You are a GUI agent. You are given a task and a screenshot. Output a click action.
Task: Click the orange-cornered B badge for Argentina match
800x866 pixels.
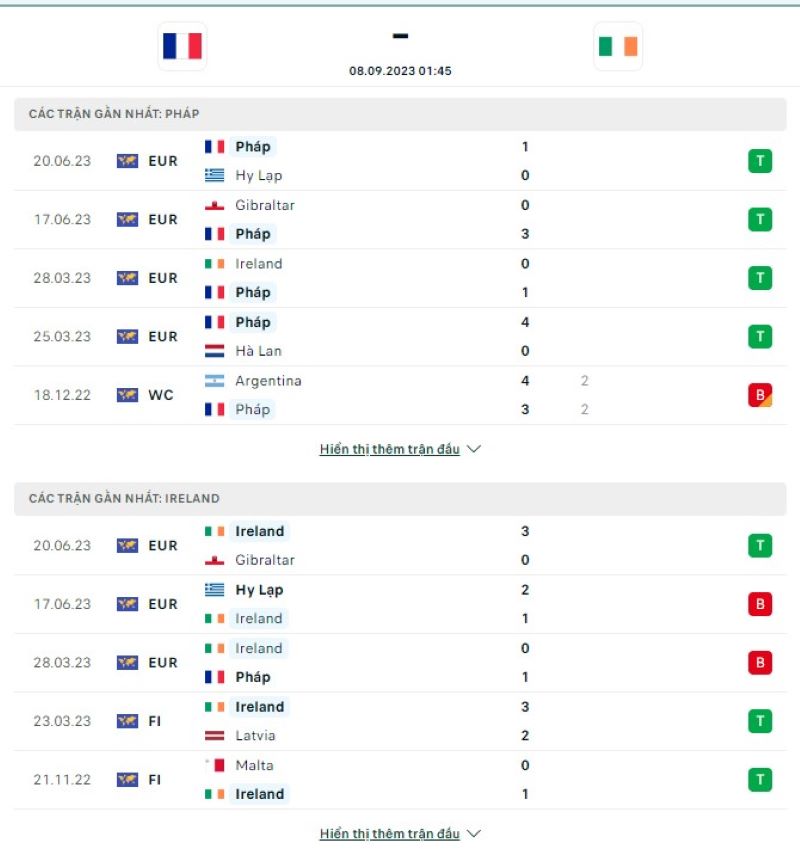(x=761, y=395)
